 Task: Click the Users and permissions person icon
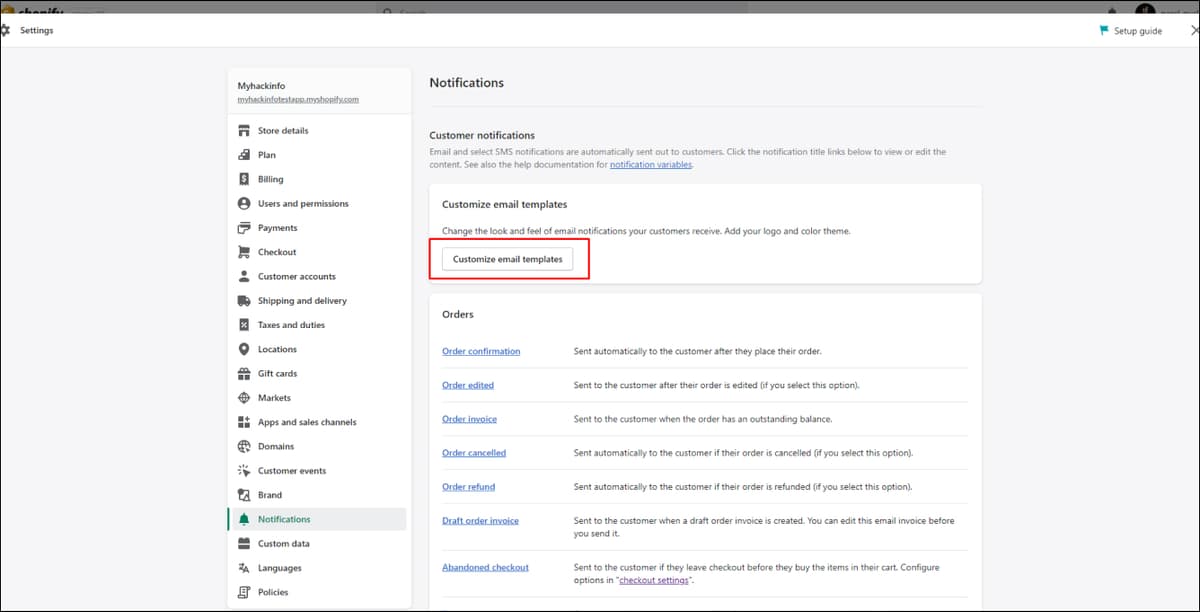(x=243, y=203)
